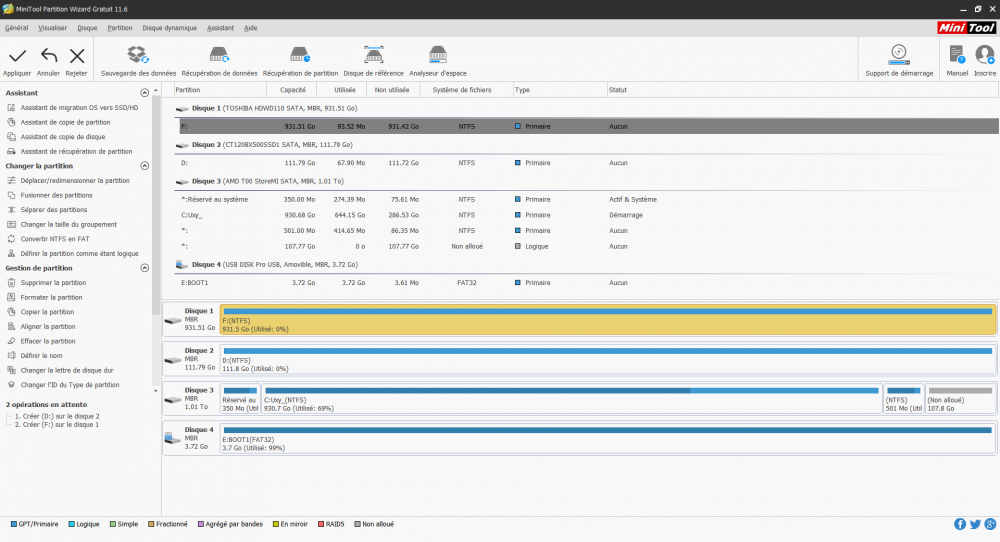Click the Annuler undo icon

pyautogui.click(x=48, y=56)
